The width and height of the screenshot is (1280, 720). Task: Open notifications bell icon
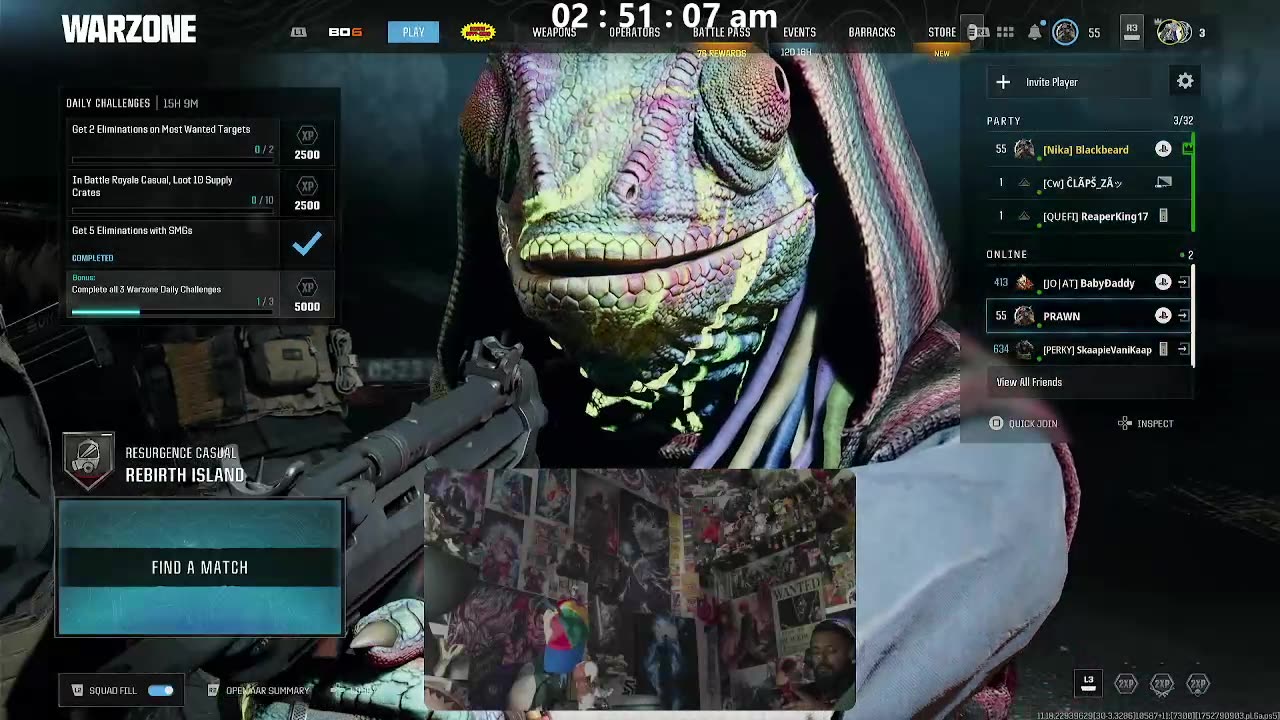coord(1035,33)
